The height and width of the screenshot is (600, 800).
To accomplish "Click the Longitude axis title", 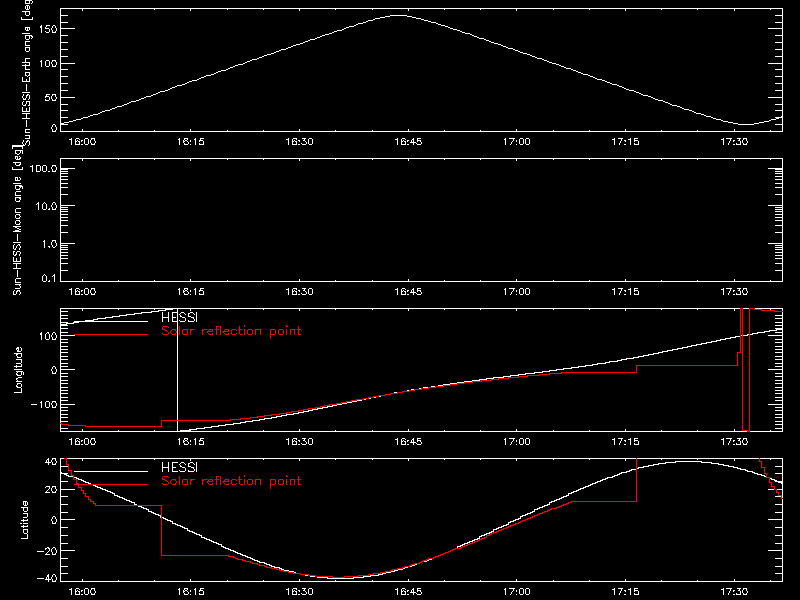I will point(18,370).
